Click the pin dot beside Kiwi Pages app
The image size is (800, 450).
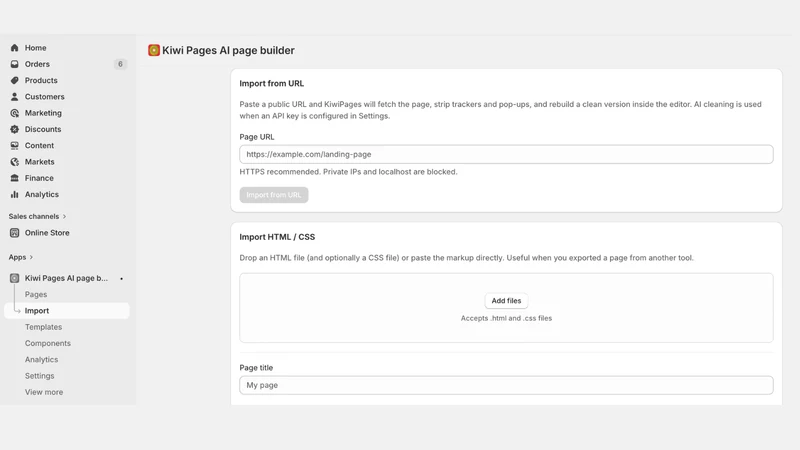pyautogui.click(x=121, y=279)
